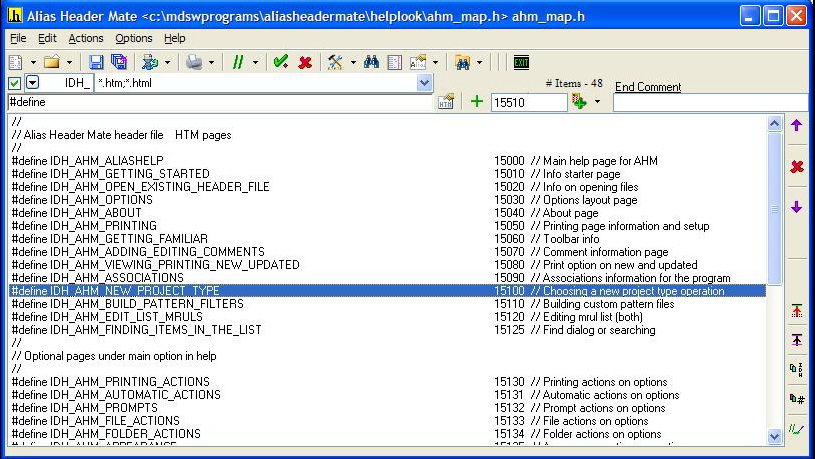The image size is (815, 459).
Task: Click the 15510 number input field
Action: pyautogui.click(x=529, y=102)
